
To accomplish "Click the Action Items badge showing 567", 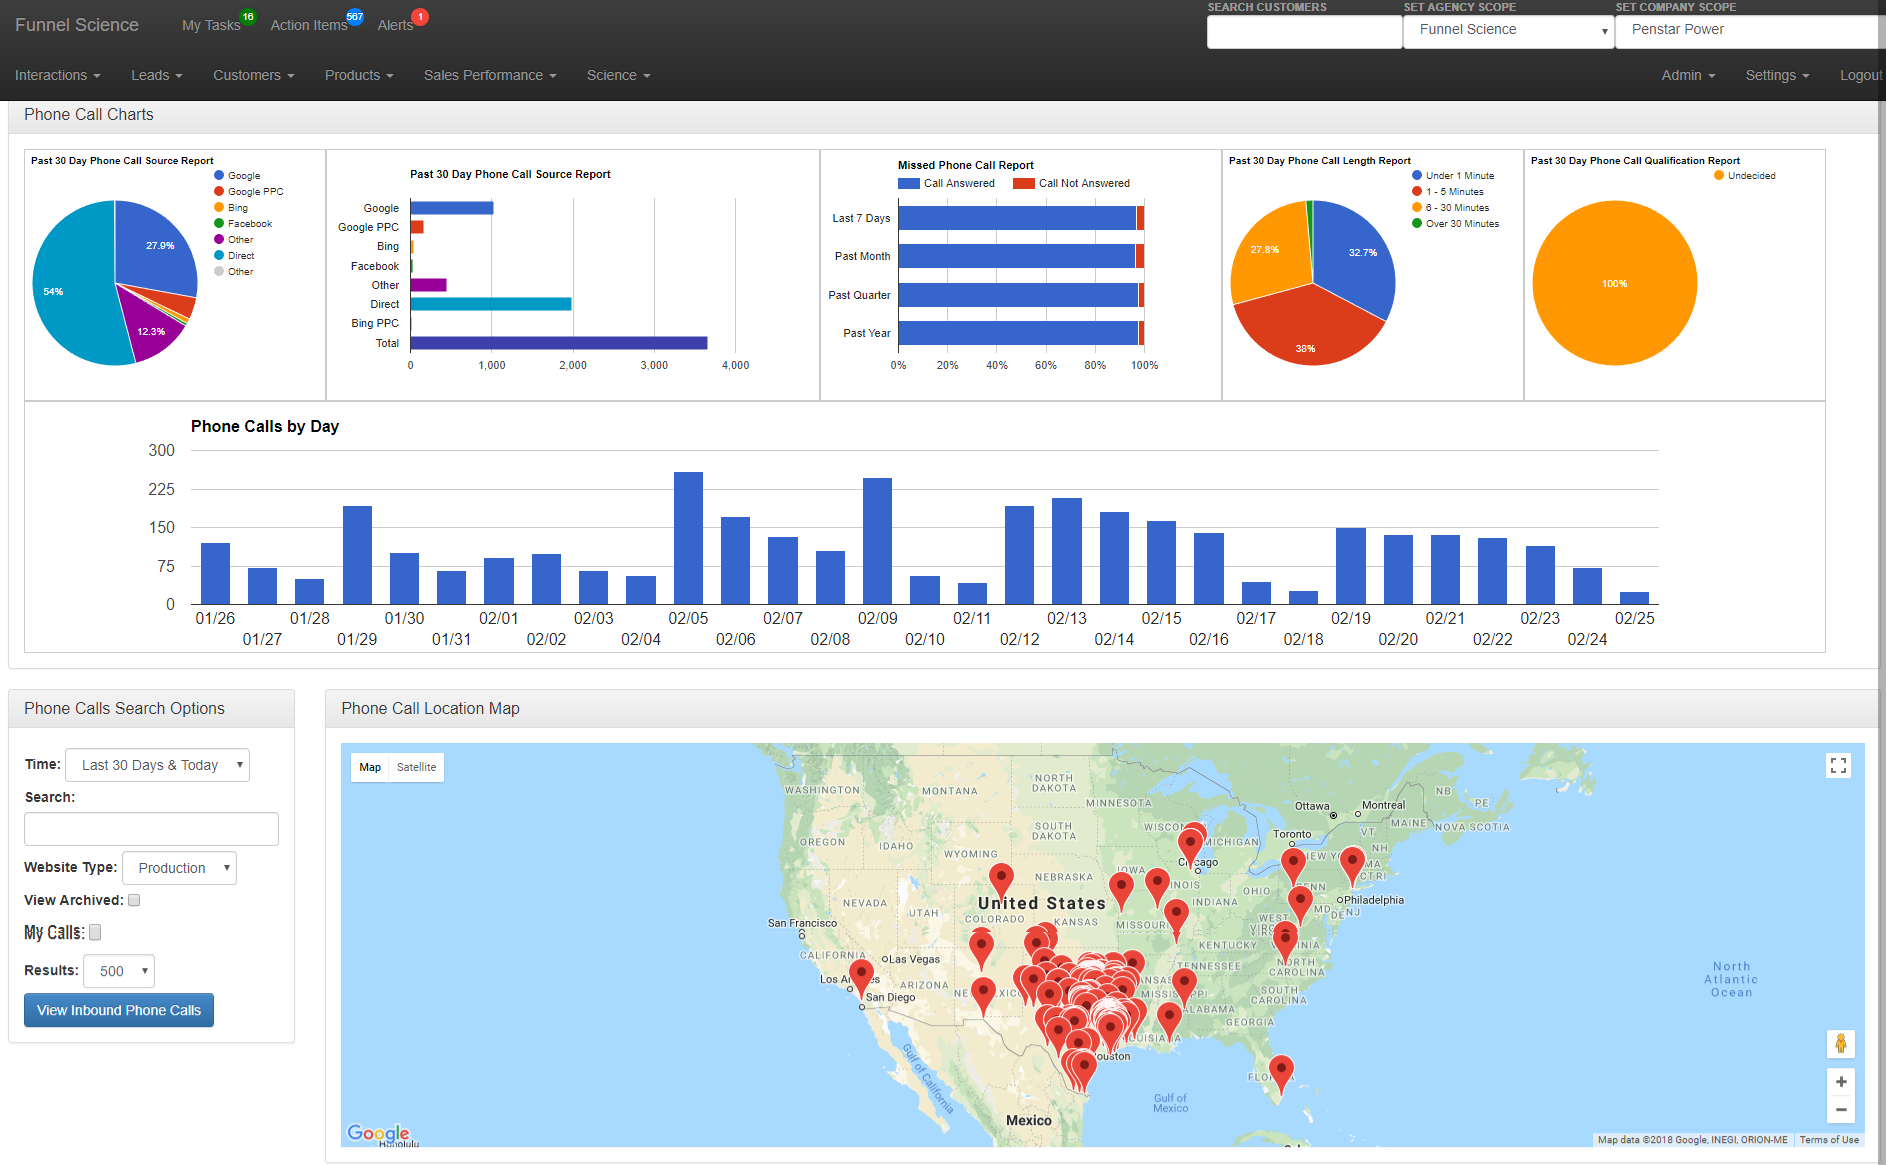I will point(355,17).
